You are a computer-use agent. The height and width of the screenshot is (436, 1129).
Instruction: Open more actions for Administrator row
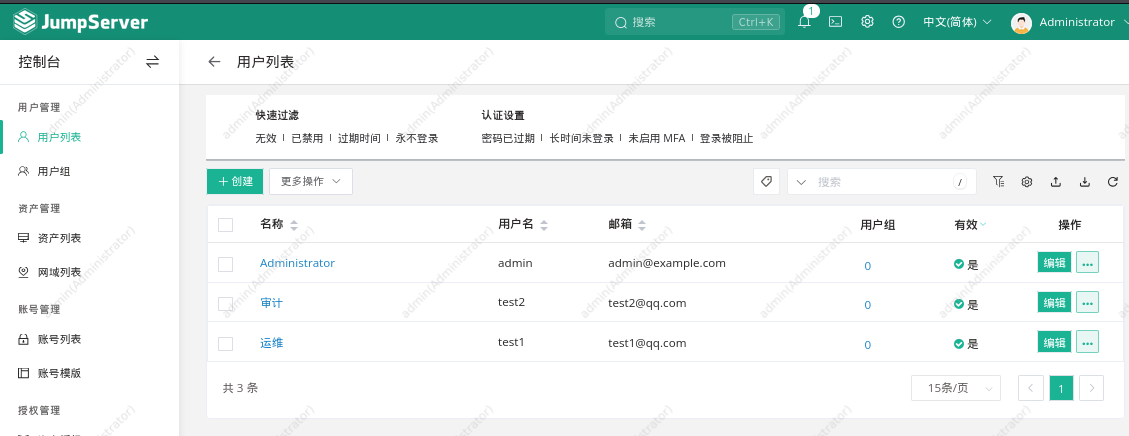click(x=1087, y=263)
